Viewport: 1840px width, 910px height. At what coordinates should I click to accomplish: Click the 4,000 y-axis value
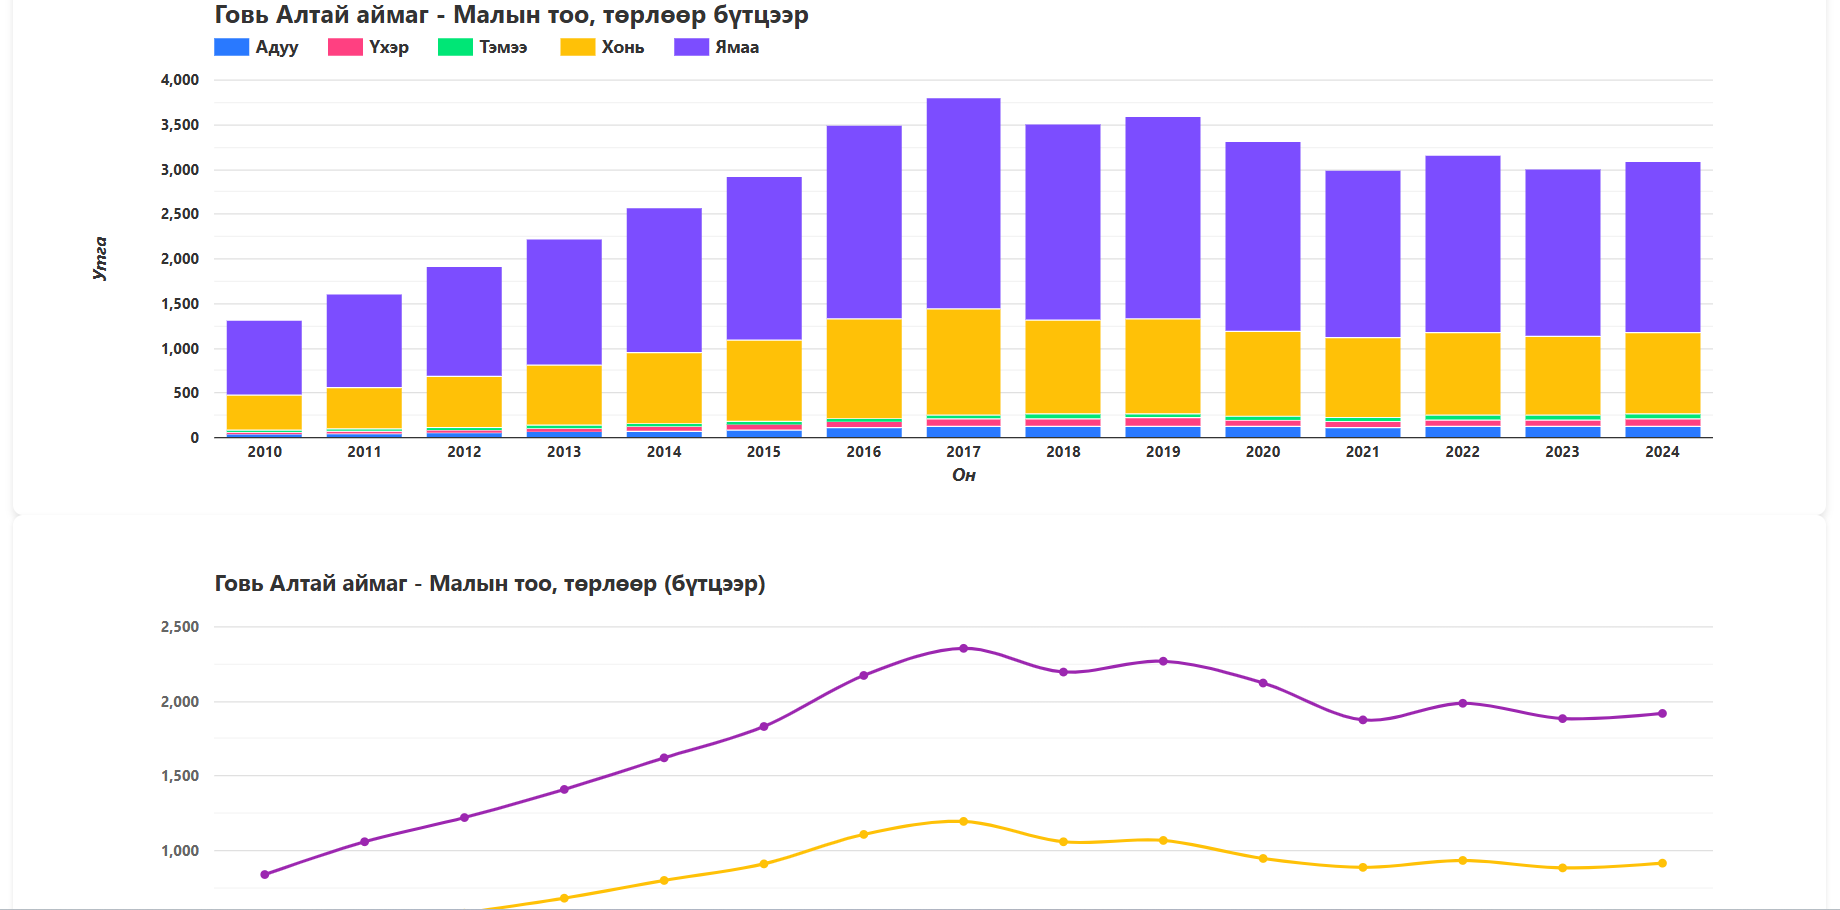point(180,80)
